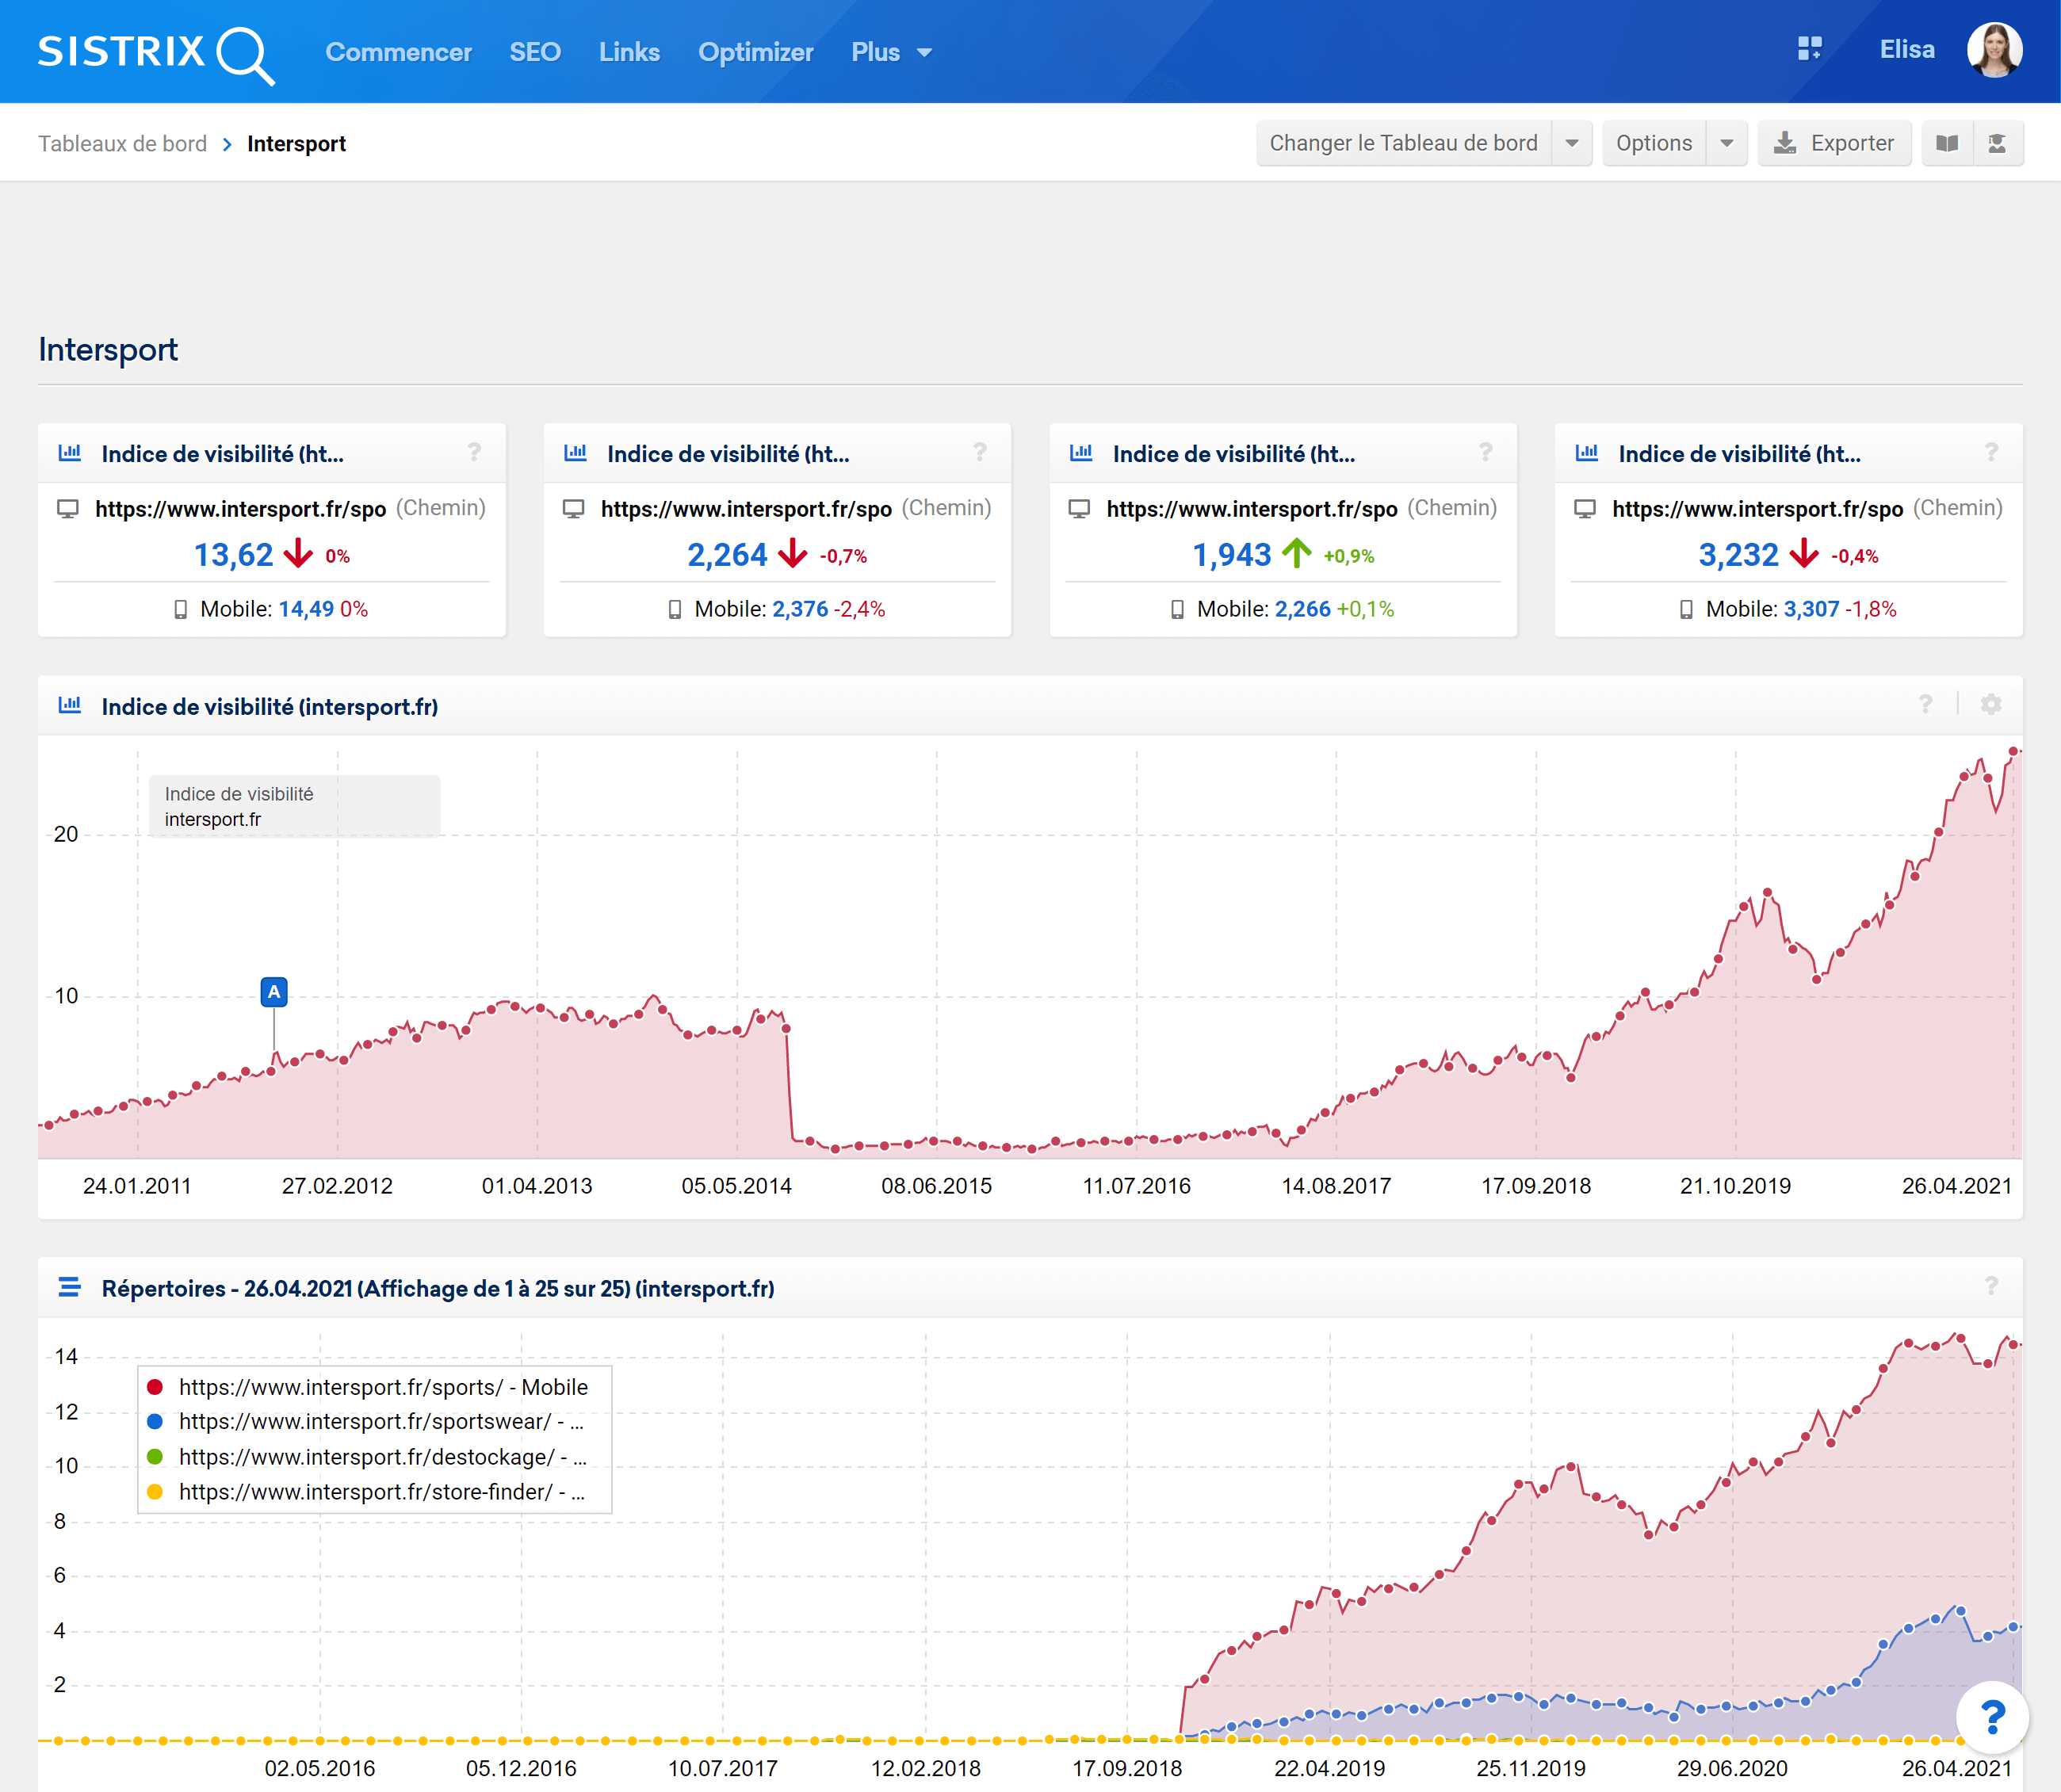Click the 2,264 visibility value
Screen dimensions: 2061x1792
727,554
